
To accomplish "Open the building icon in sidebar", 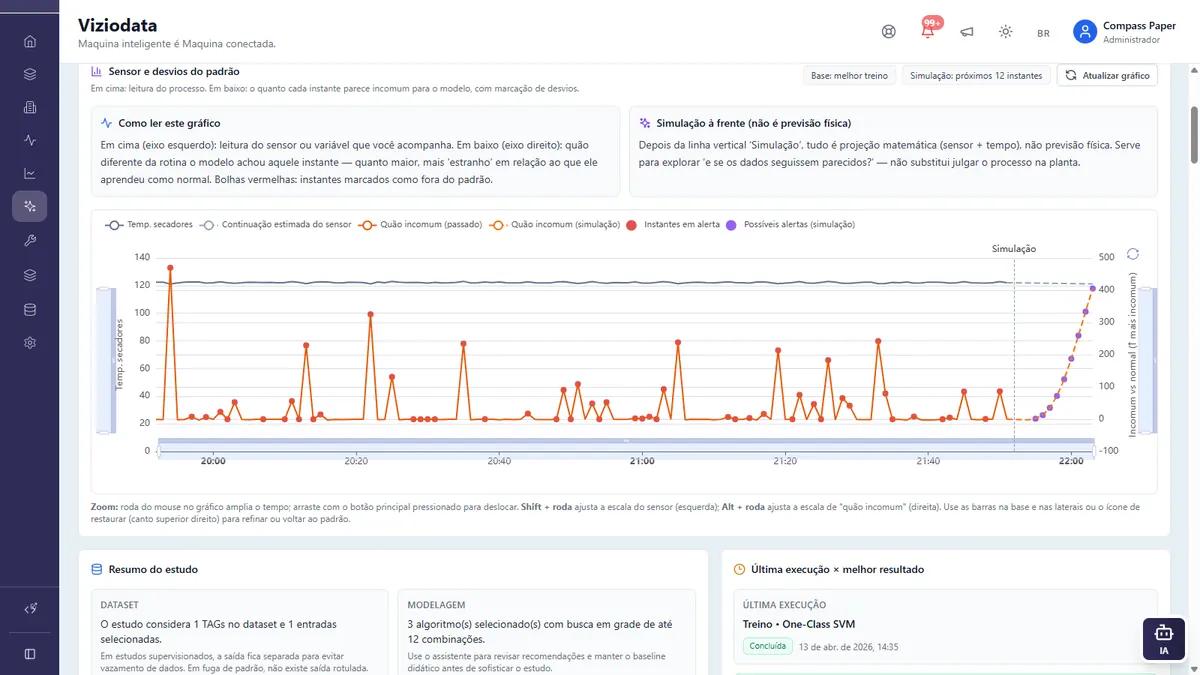I will [30, 107].
